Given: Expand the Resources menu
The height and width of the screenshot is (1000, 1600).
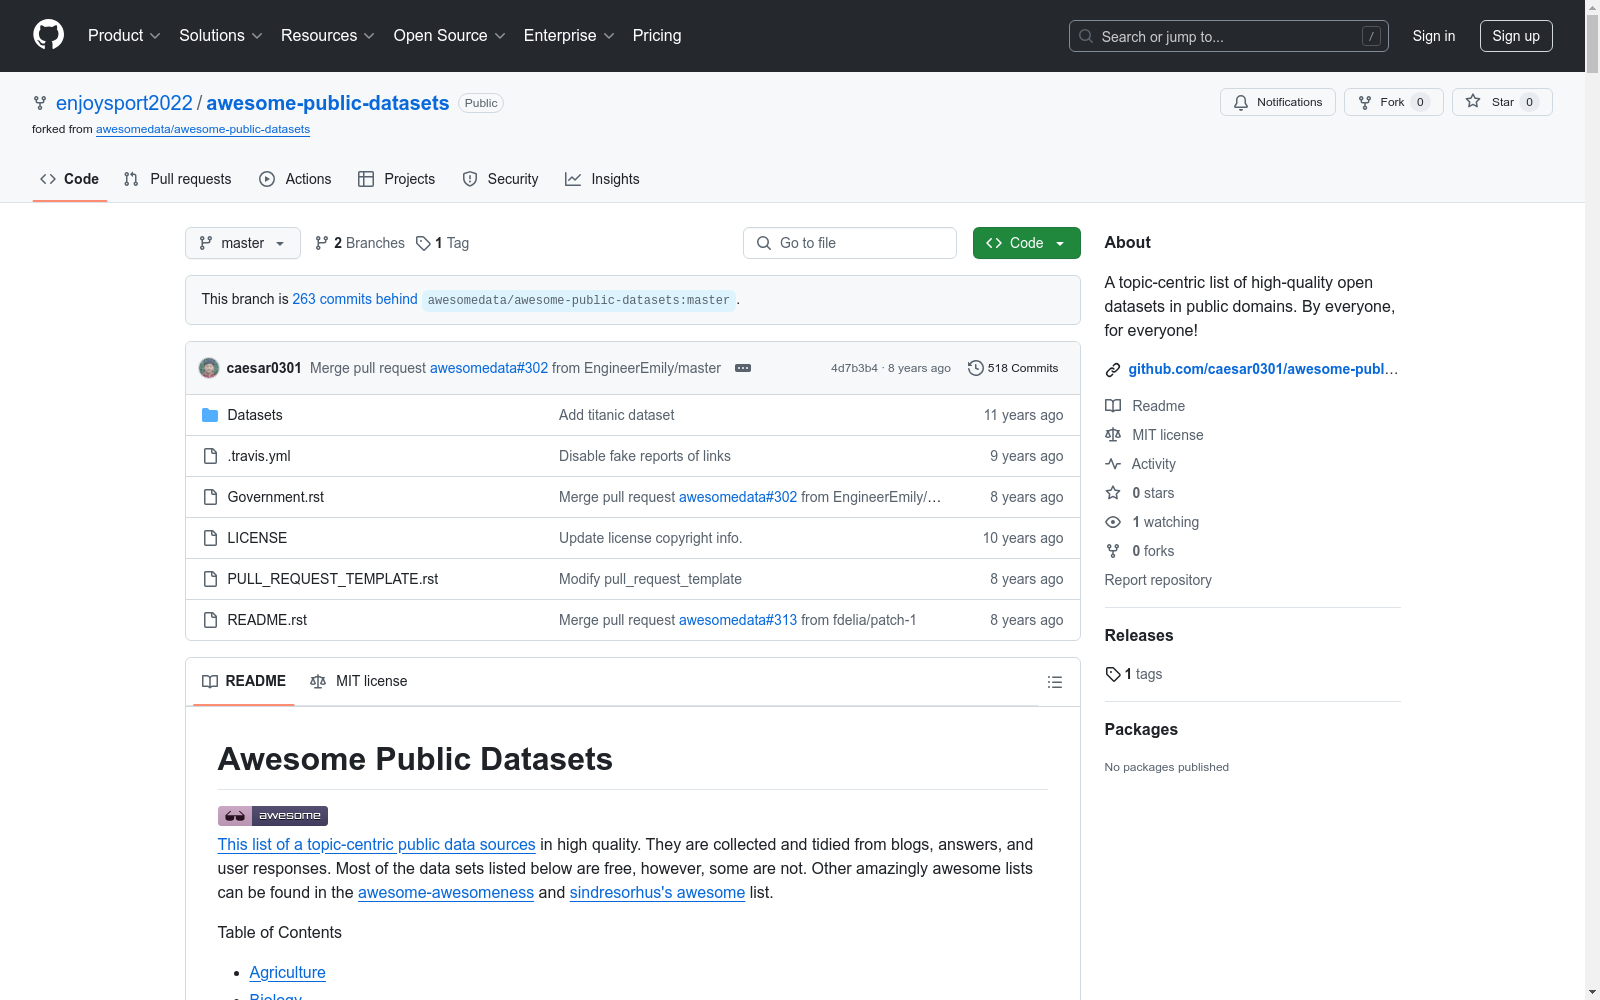Looking at the screenshot, I should pyautogui.click(x=328, y=35).
